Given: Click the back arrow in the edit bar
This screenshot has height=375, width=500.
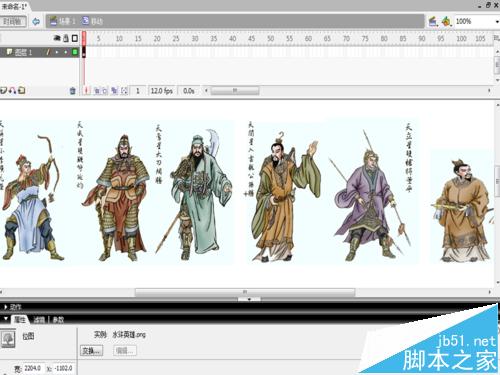Looking at the screenshot, I should (36, 22).
